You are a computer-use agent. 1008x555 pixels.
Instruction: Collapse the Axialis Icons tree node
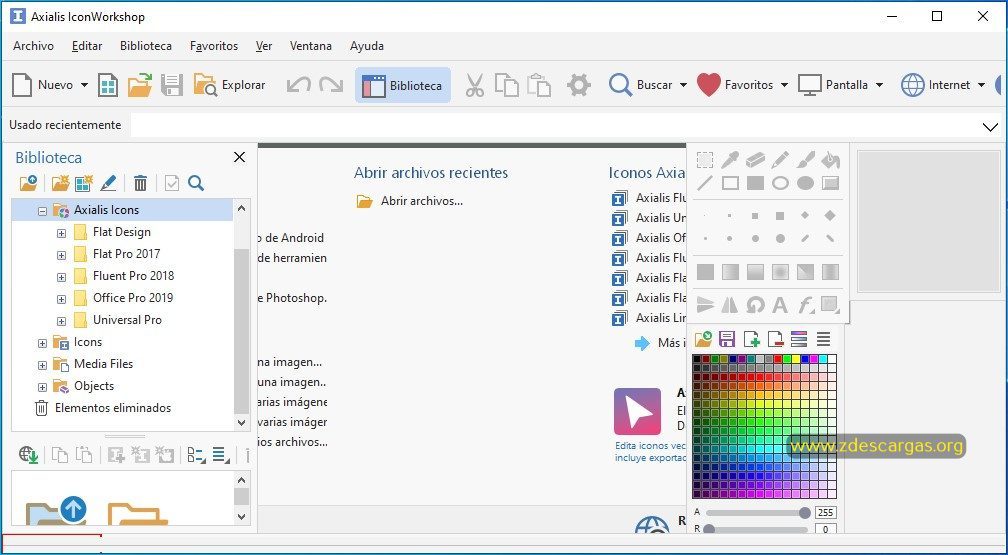[x=42, y=210]
